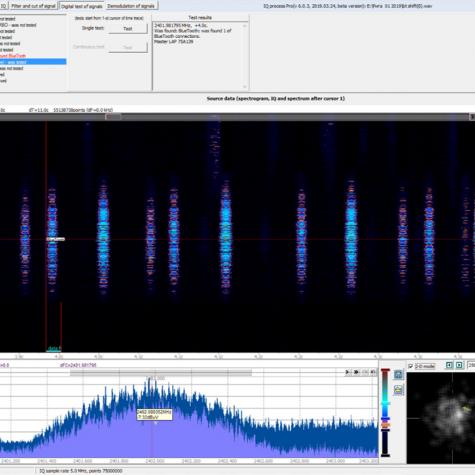Click the fourth icon in the spectrum toolbar
The image size is (475, 475).
click(373, 372)
